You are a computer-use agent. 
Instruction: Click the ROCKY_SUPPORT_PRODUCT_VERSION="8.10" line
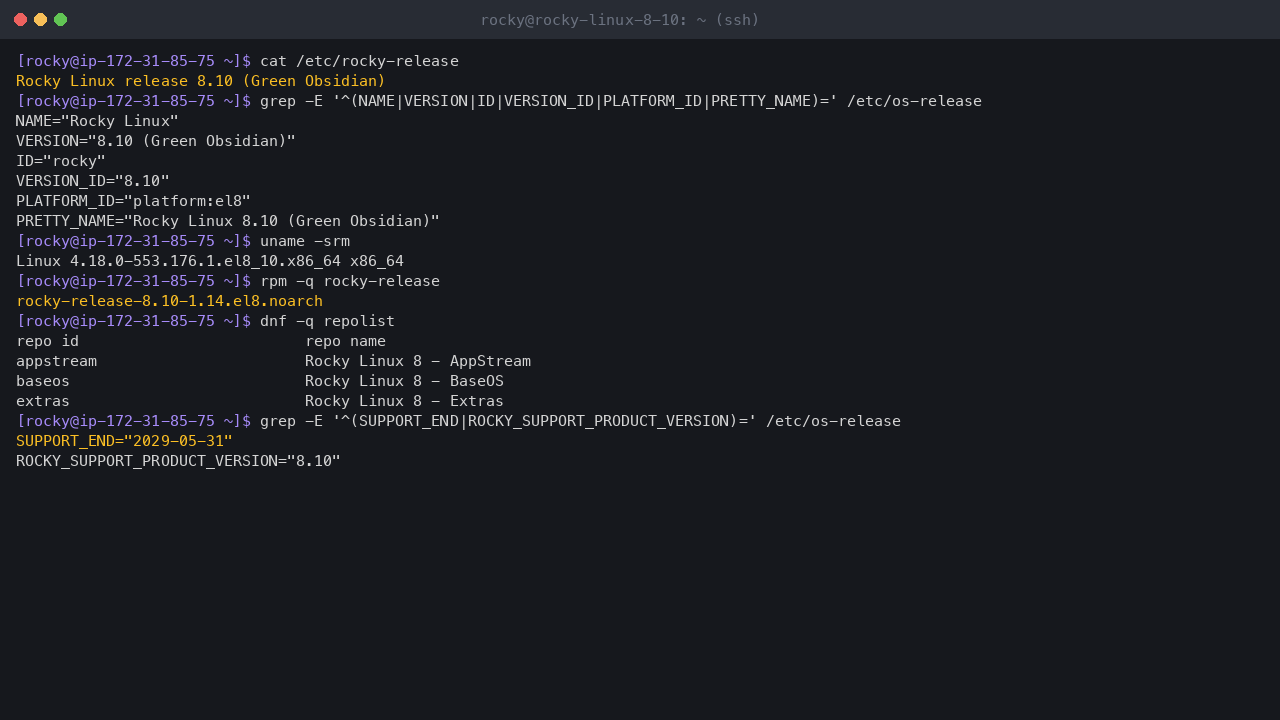(x=178, y=461)
